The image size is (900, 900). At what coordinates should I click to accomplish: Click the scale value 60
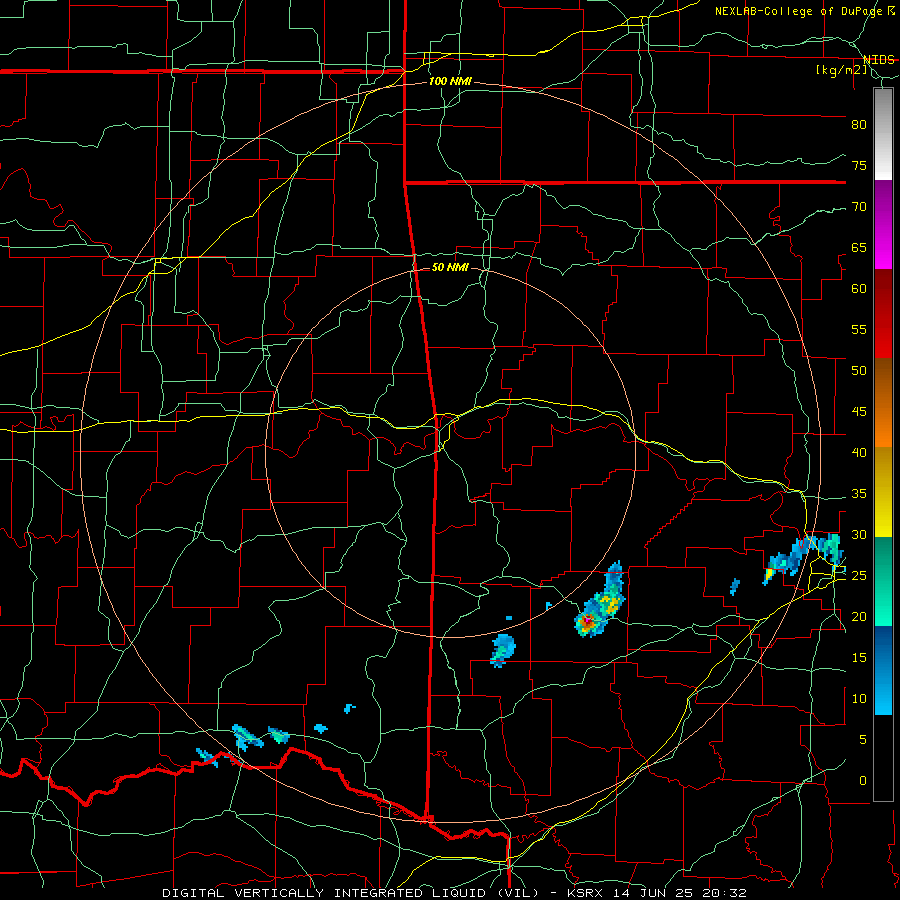pos(859,289)
